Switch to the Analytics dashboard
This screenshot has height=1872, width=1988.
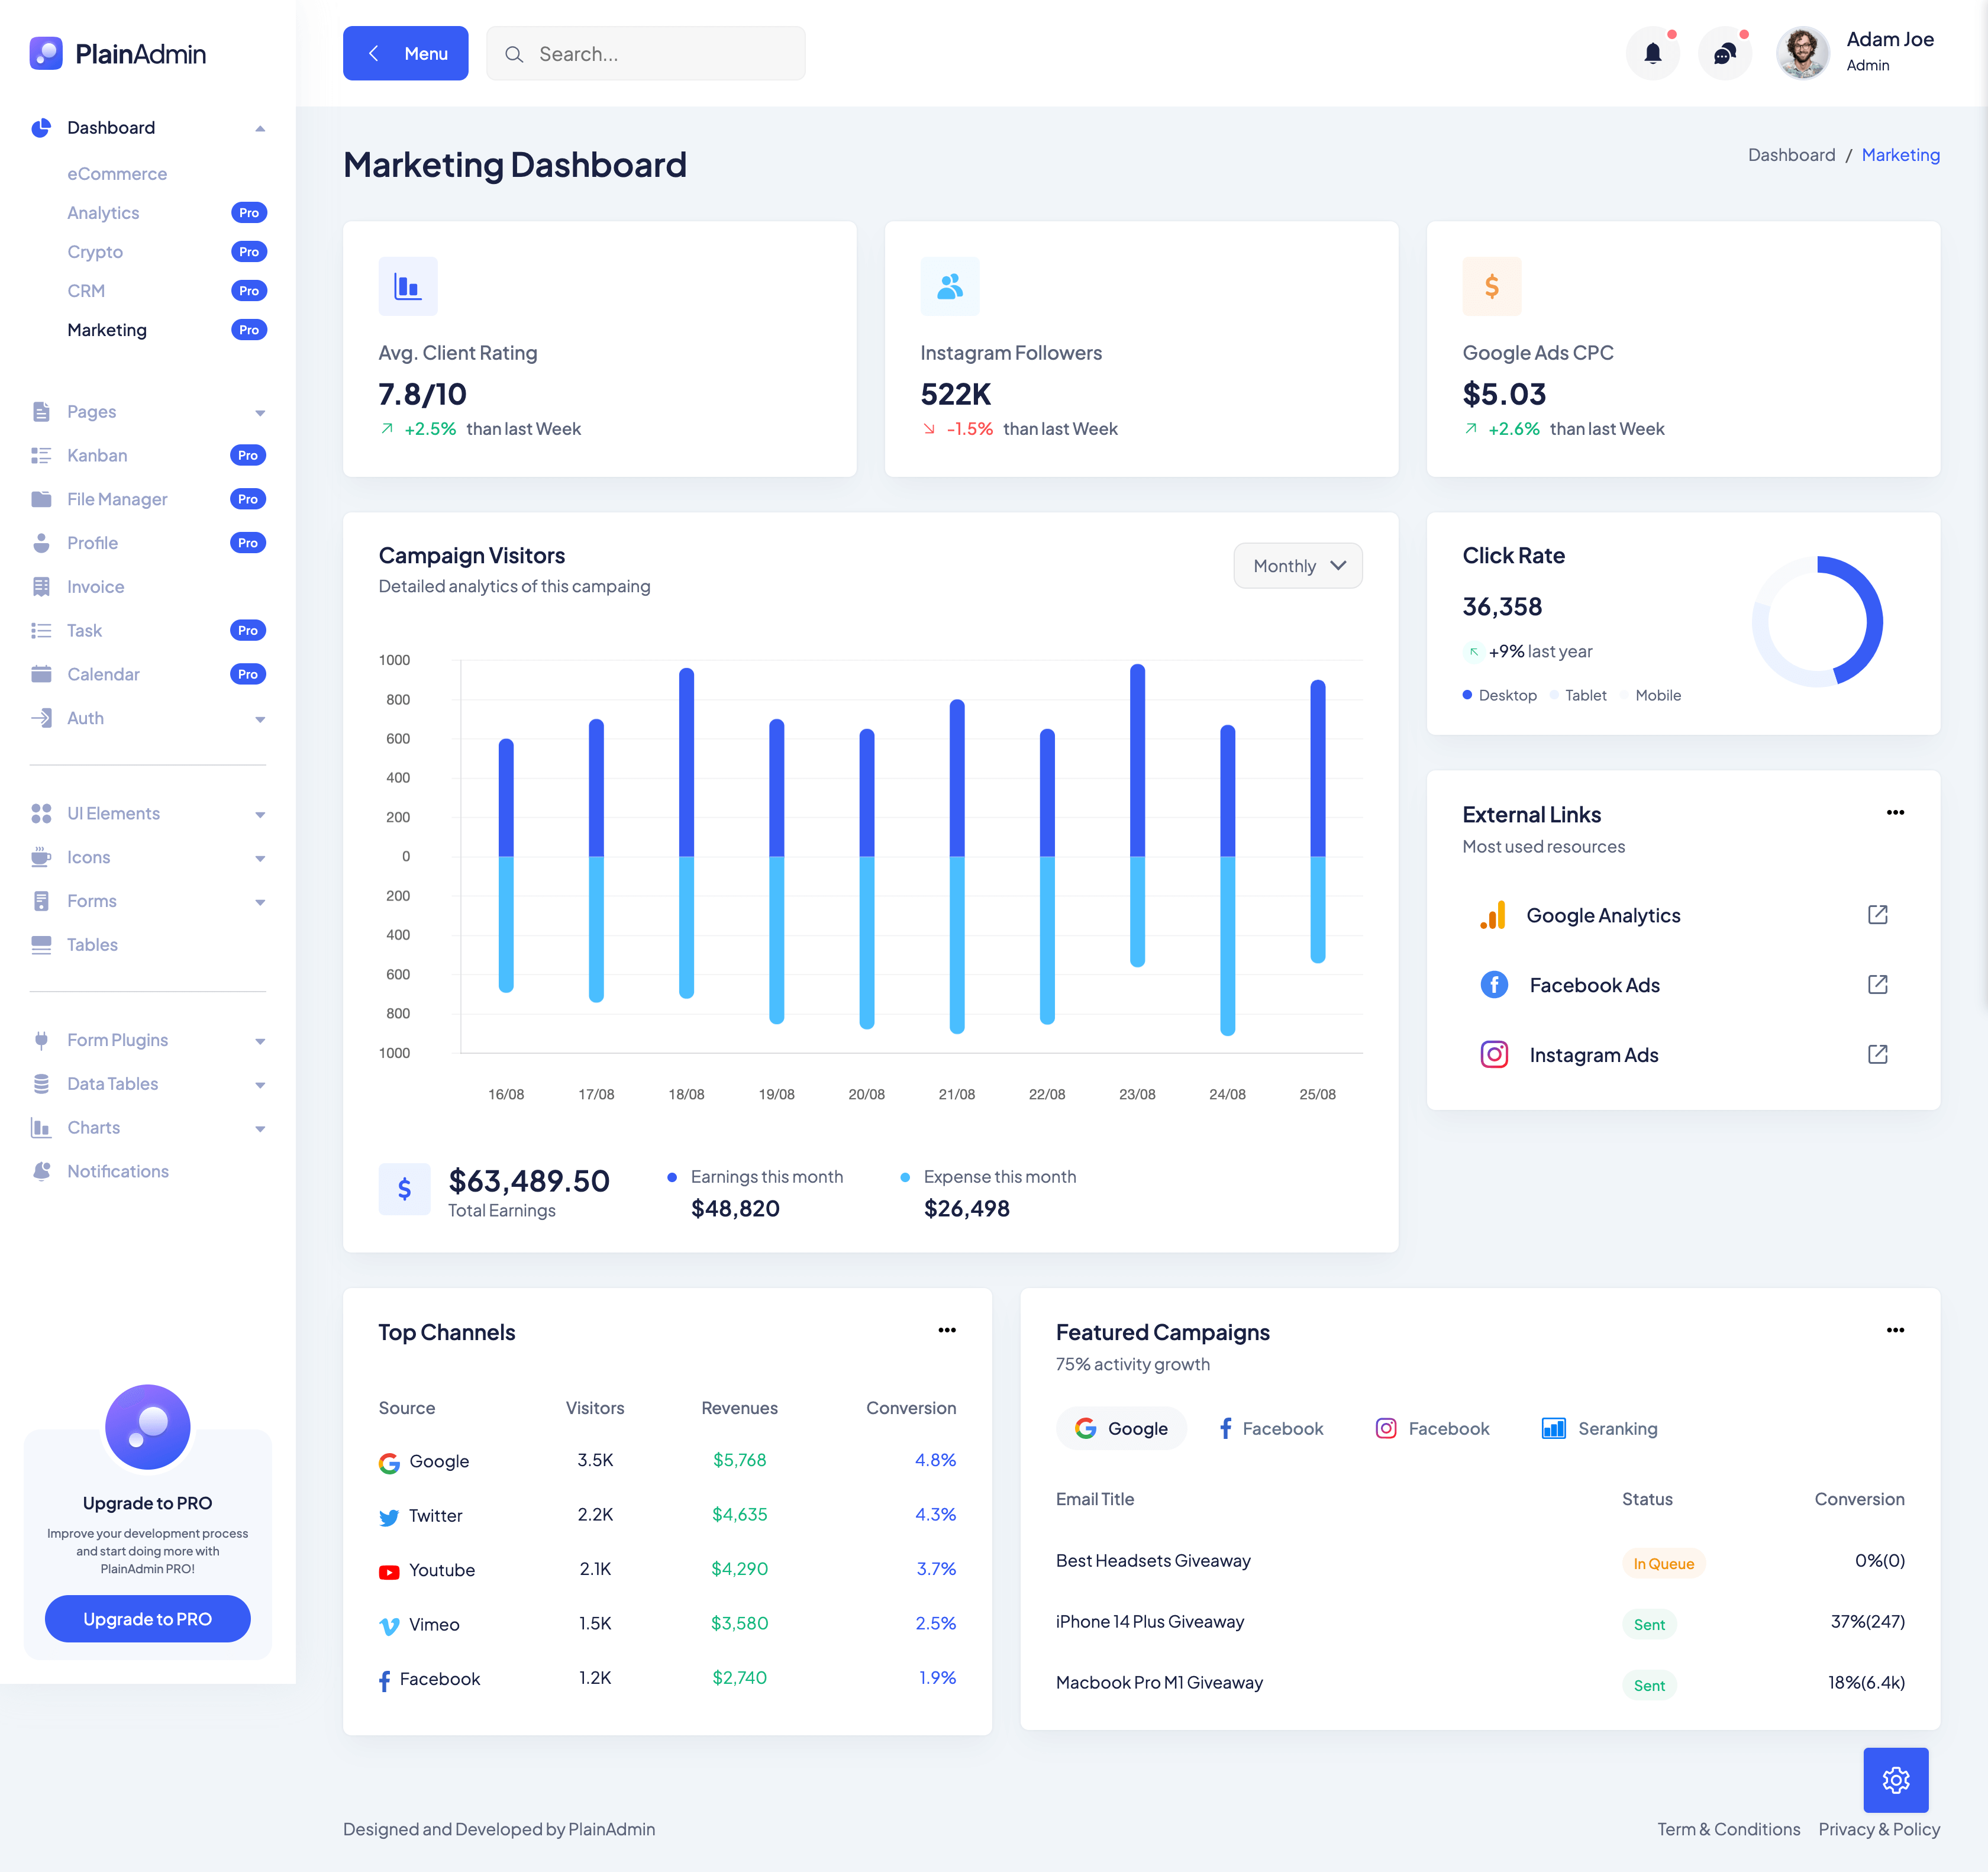point(103,212)
